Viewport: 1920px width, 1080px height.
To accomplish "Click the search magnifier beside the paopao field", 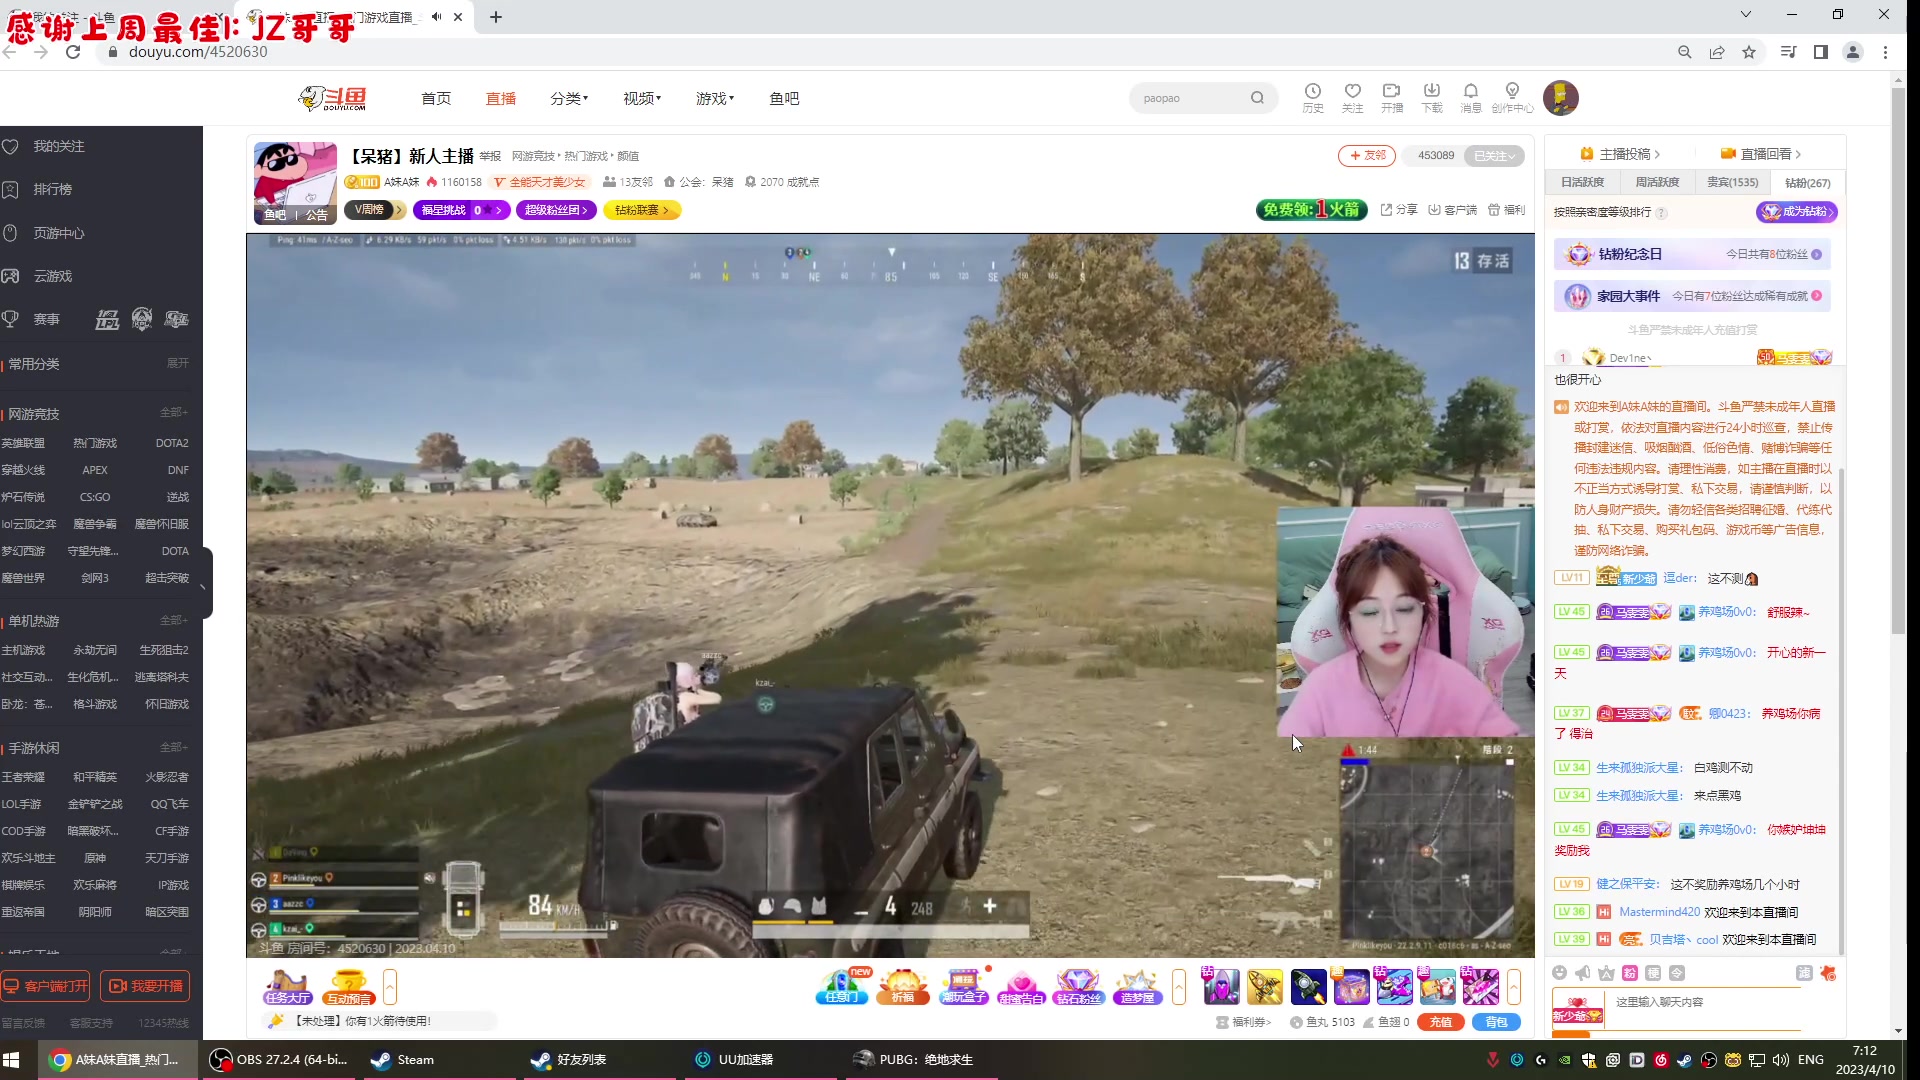I will 1258,97.
